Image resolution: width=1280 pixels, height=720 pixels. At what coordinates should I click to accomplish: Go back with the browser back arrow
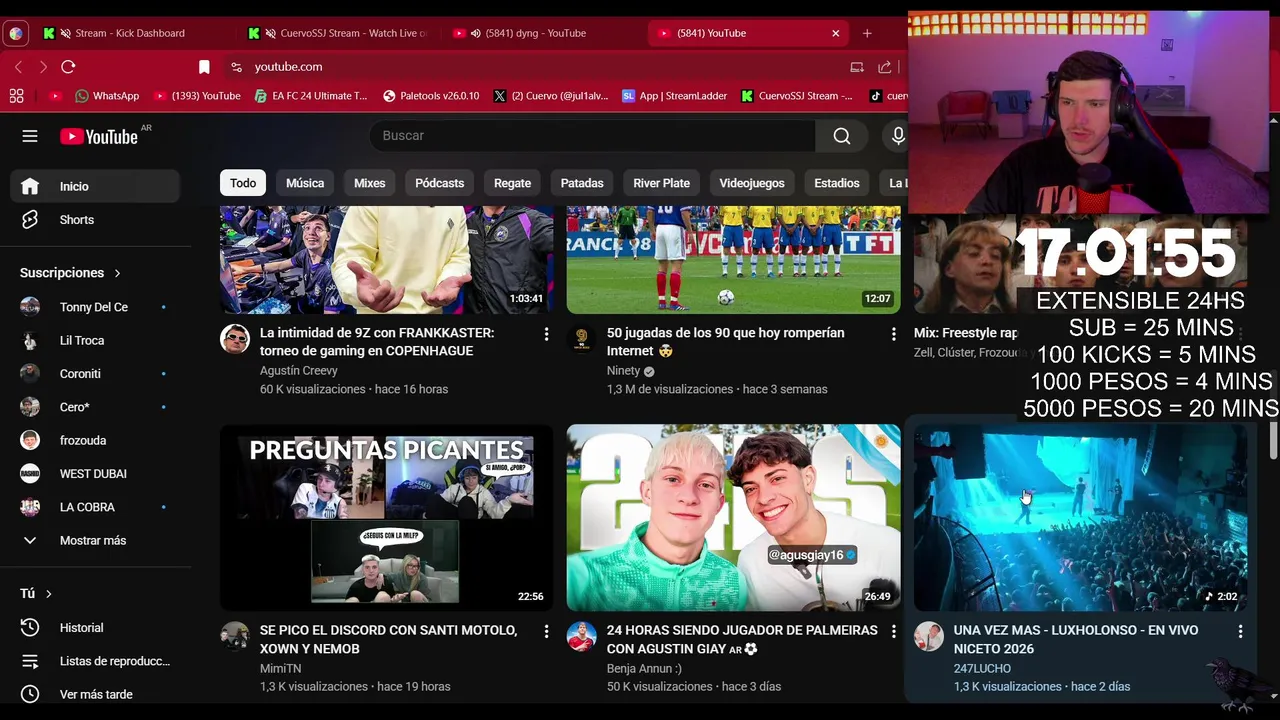point(18,67)
